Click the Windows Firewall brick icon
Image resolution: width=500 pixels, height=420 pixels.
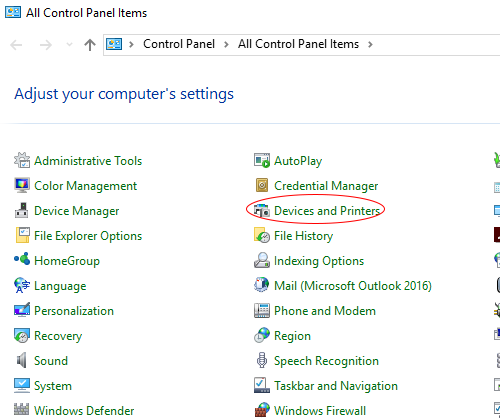262,410
